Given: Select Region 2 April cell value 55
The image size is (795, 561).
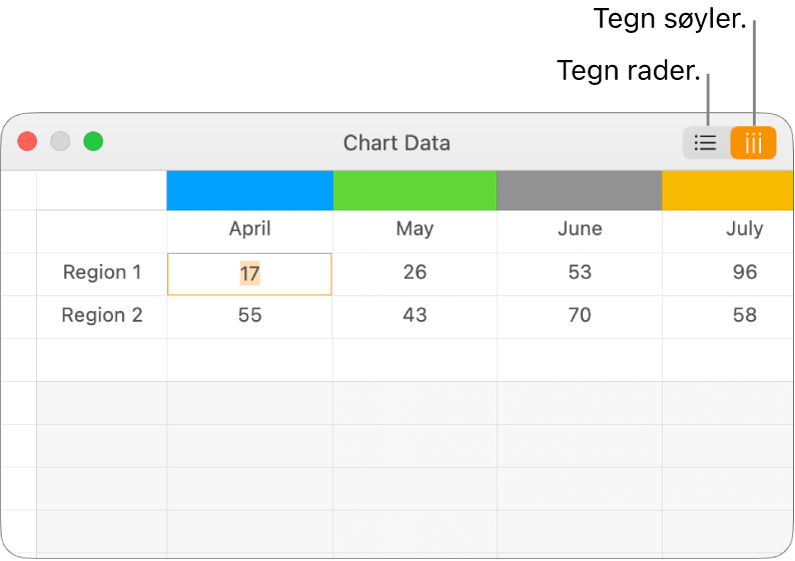Looking at the screenshot, I should pyautogui.click(x=249, y=315).
